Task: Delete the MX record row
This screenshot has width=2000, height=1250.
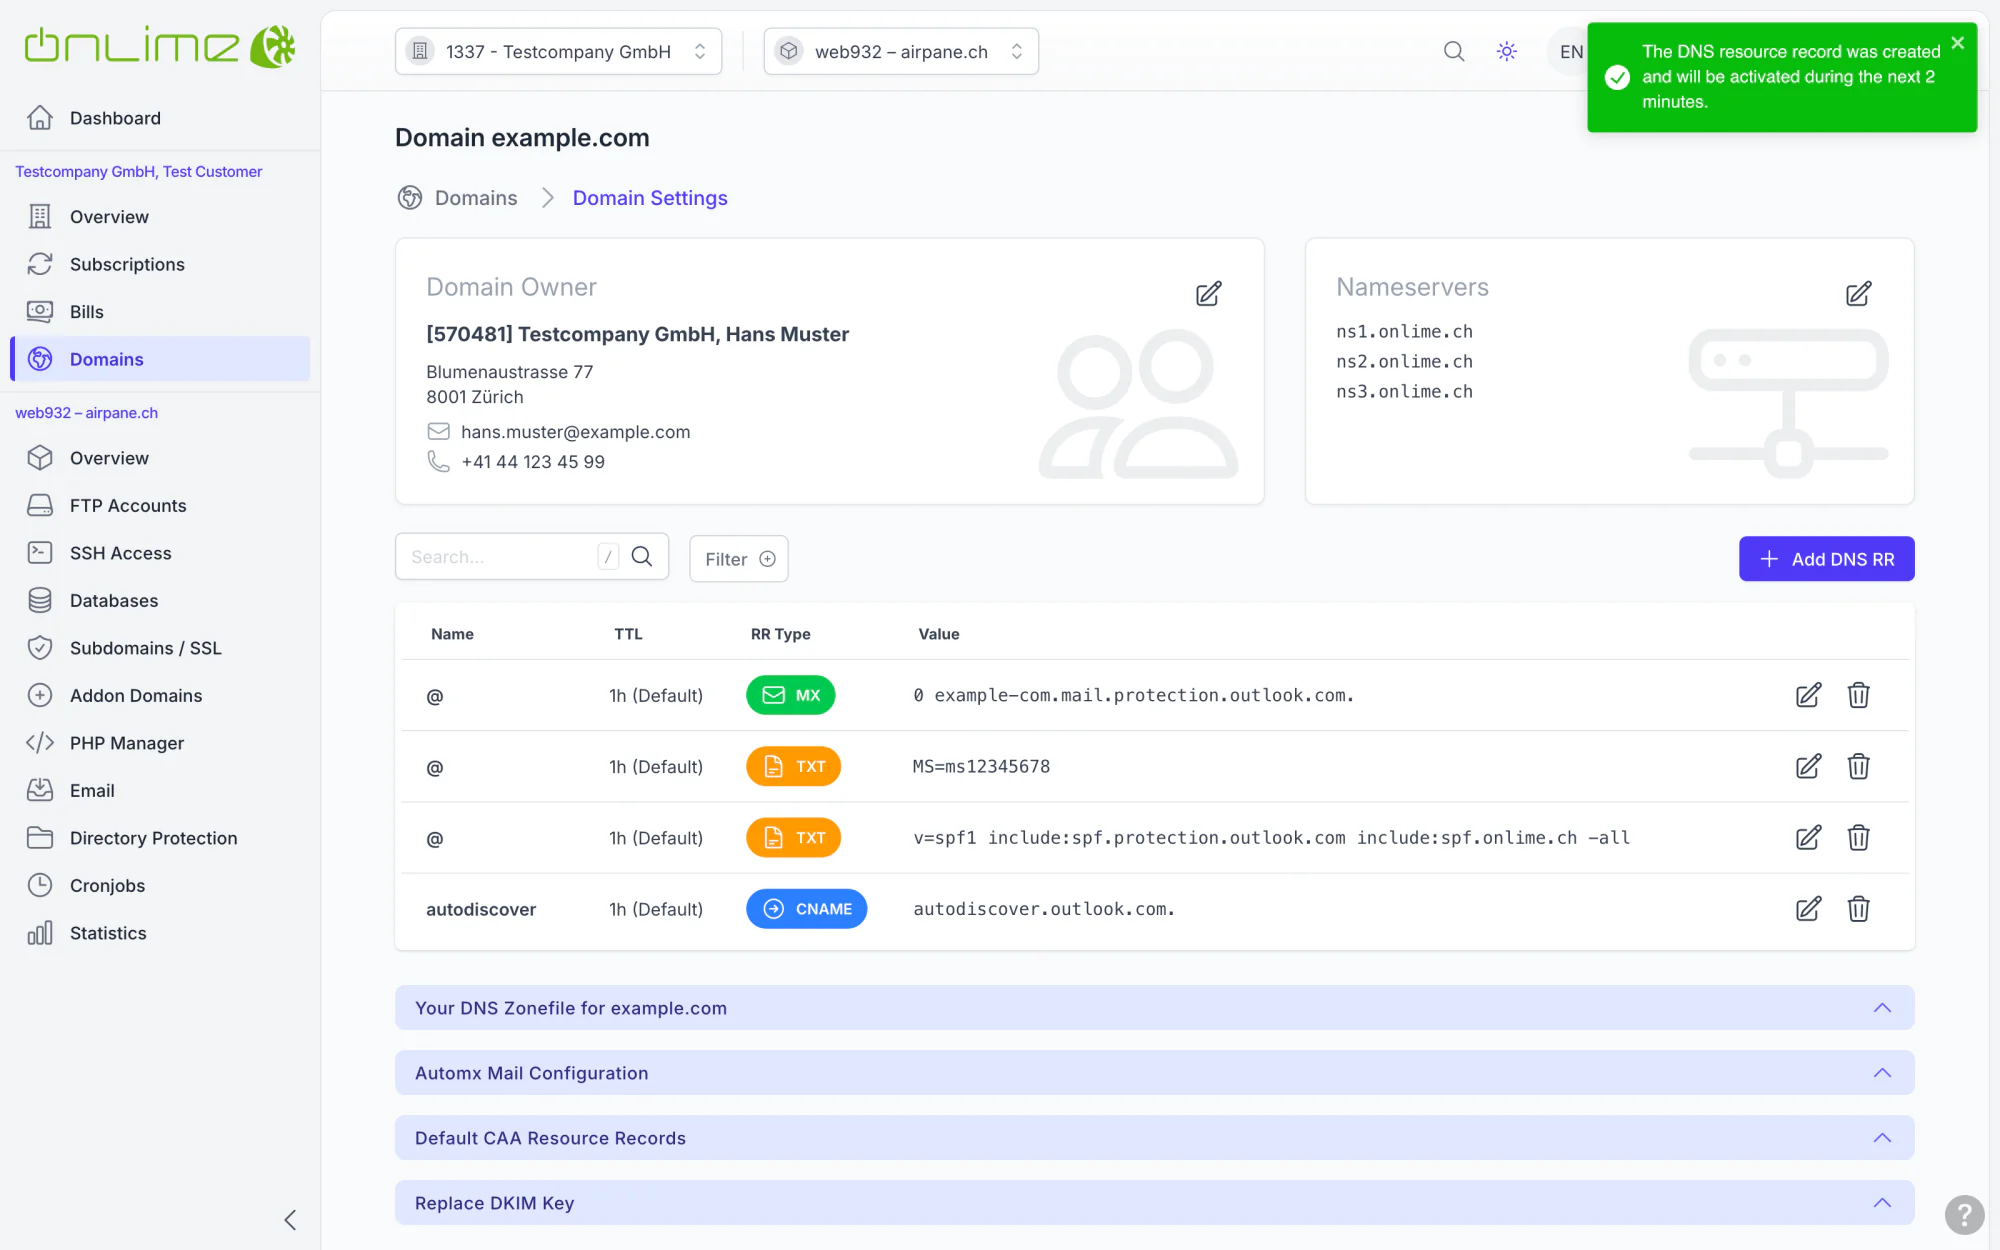Action: click(1858, 695)
